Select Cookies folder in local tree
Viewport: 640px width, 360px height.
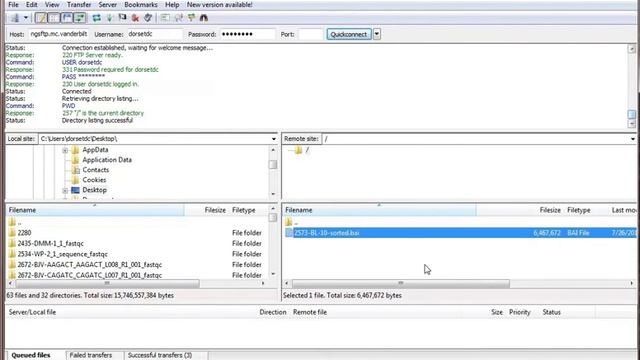pos(94,180)
